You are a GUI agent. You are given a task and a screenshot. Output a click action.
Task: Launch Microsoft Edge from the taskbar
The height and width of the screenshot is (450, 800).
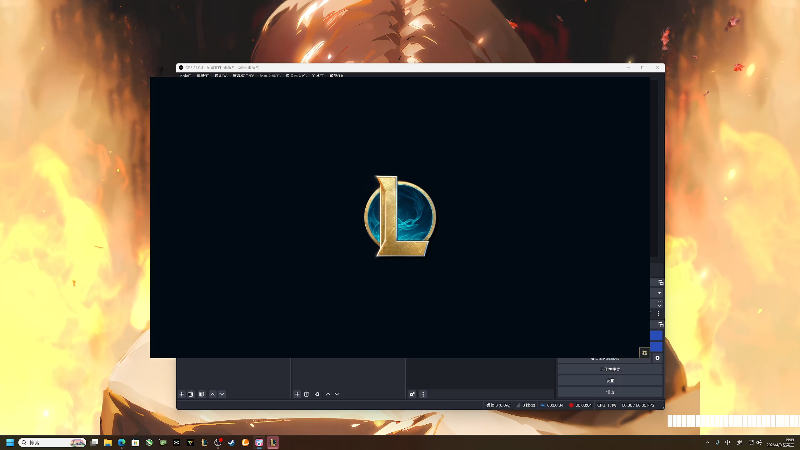(121, 442)
